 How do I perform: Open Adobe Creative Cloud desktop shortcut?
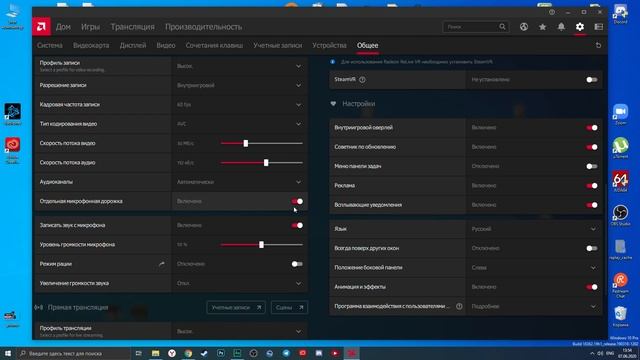pos(13,150)
